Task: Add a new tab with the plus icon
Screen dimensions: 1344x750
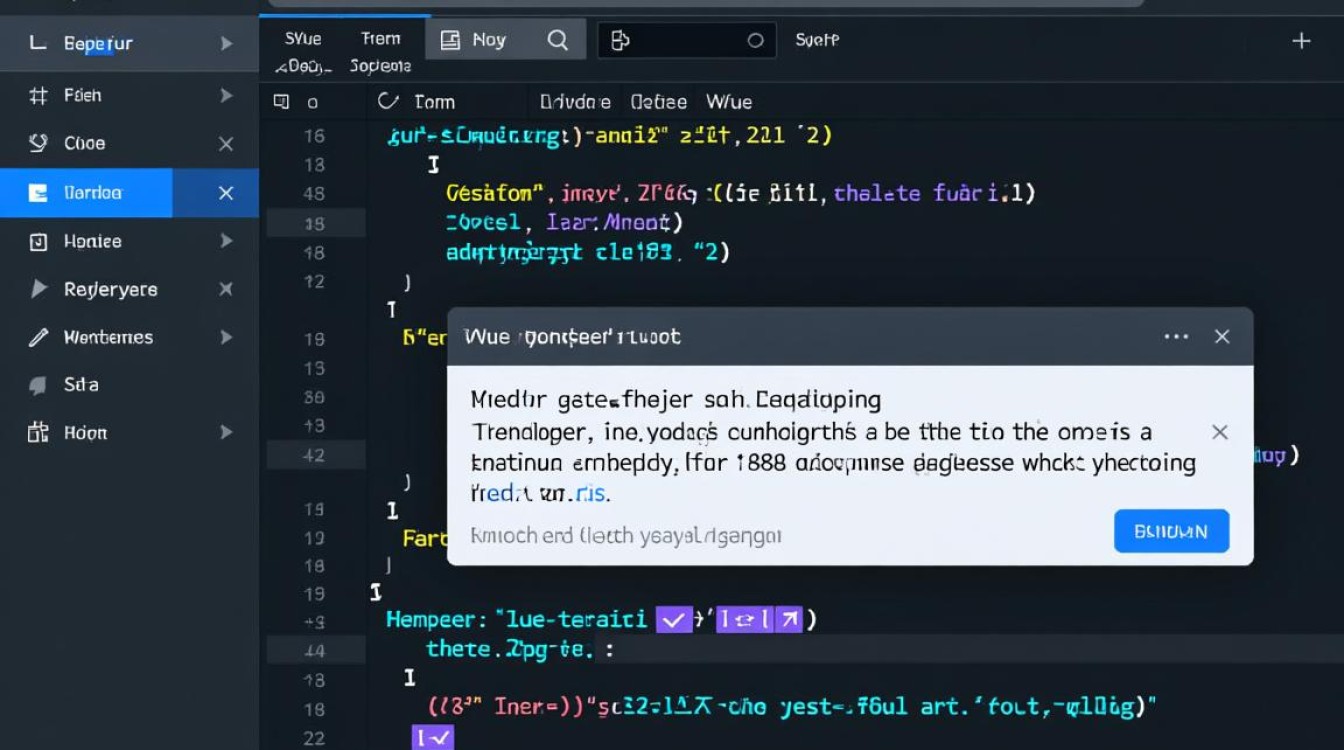Action: (x=1301, y=40)
